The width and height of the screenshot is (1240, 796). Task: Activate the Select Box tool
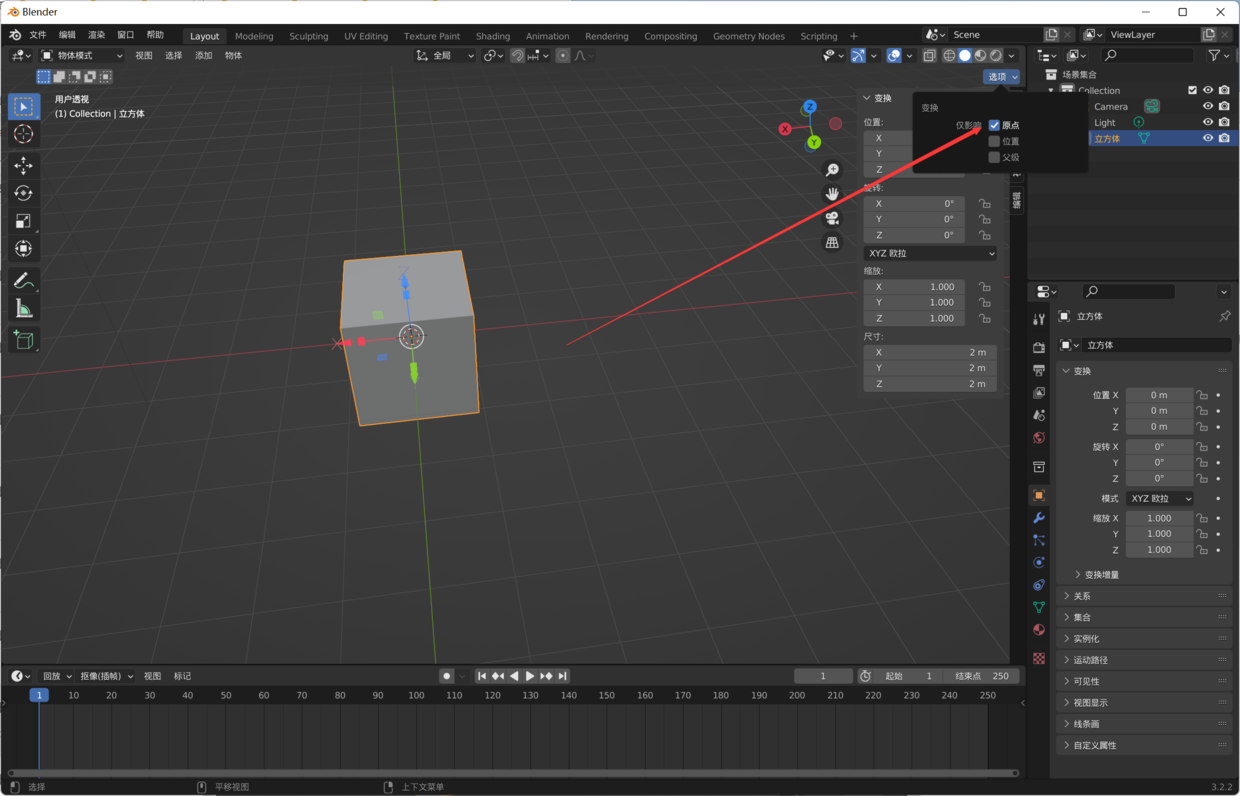24,106
